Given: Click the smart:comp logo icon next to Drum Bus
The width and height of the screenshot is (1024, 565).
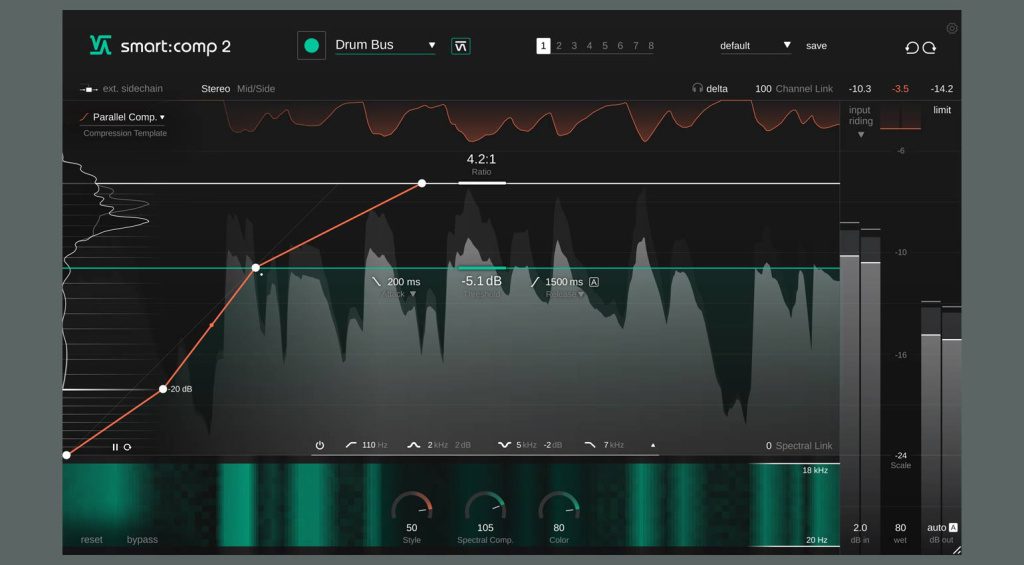Looking at the screenshot, I should [460, 46].
